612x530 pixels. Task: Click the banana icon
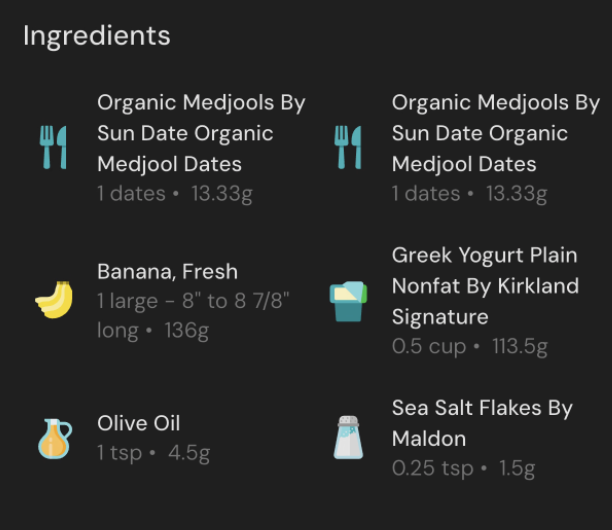(54, 300)
